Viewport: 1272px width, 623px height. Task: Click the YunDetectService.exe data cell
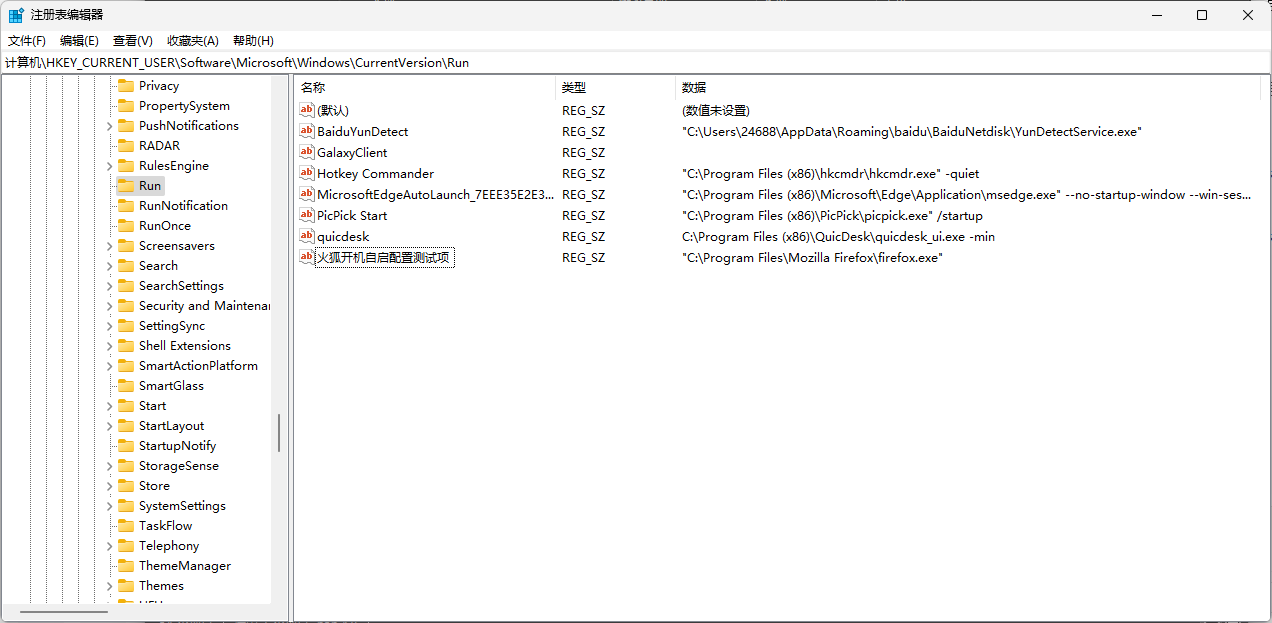[912, 131]
